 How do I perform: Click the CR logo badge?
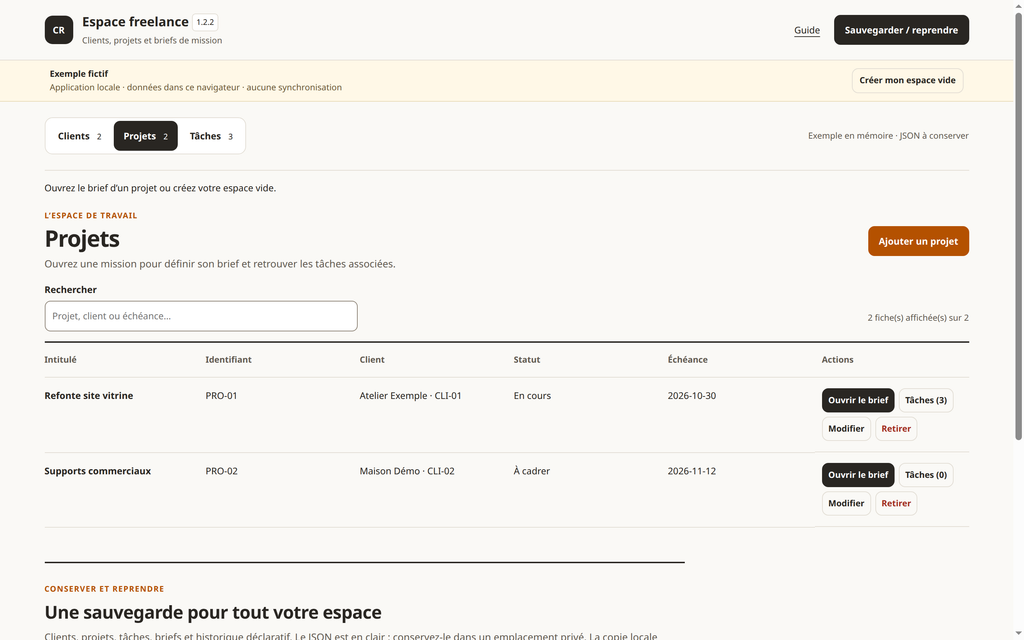tap(59, 30)
